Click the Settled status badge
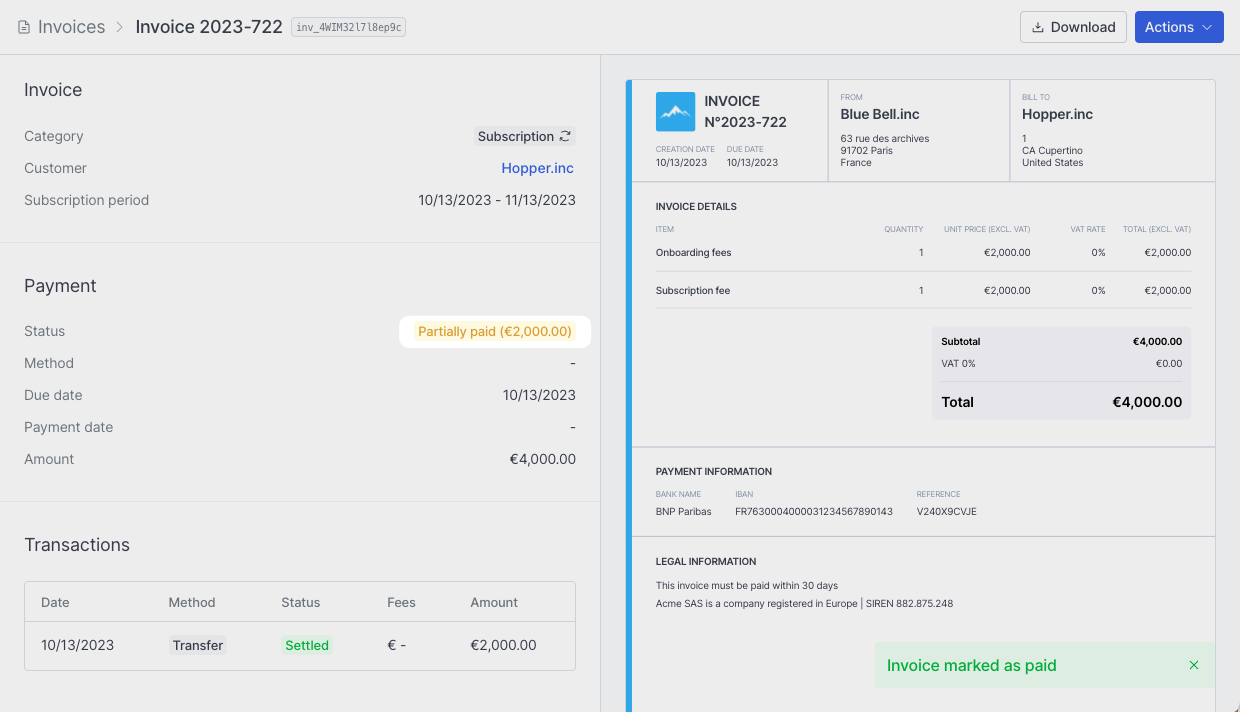This screenshot has height=712, width=1240. pyautogui.click(x=307, y=645)
